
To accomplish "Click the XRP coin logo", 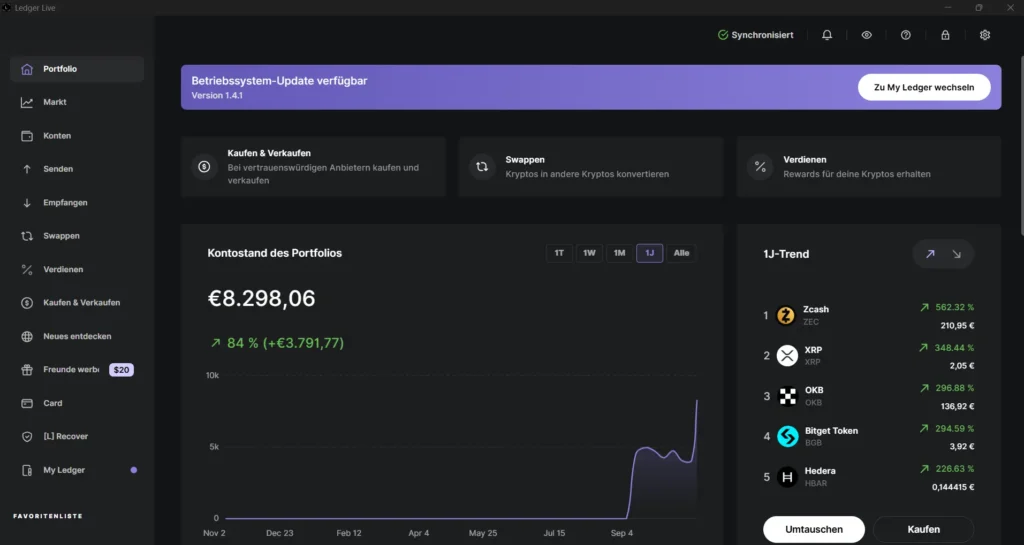I will pos(787,356).
